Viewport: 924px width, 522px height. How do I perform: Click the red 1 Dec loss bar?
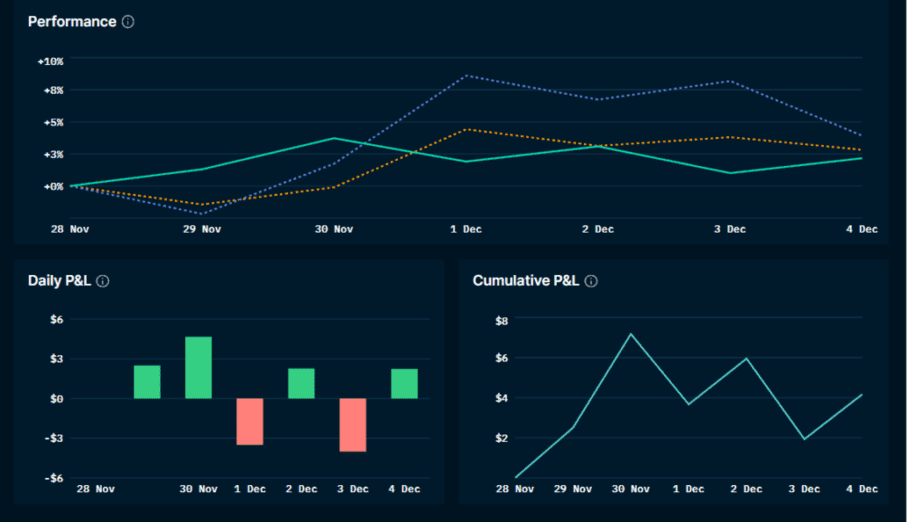pyautogui.click(x=250, y=421)
